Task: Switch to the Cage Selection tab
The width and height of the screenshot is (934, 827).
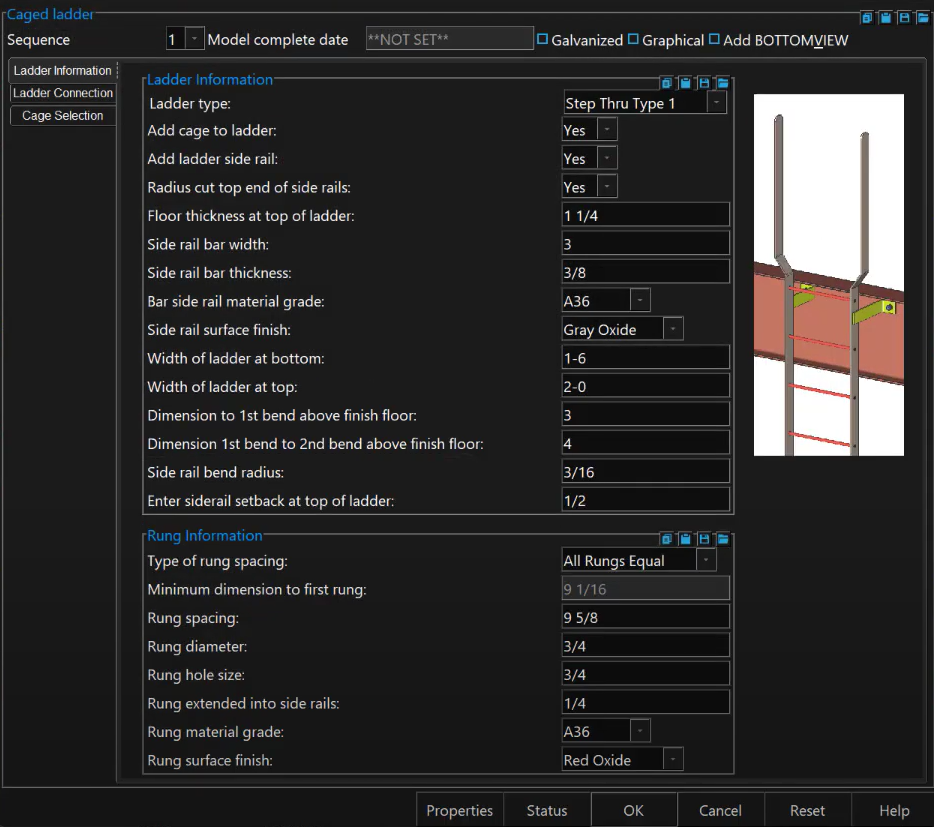Action: 62,115
